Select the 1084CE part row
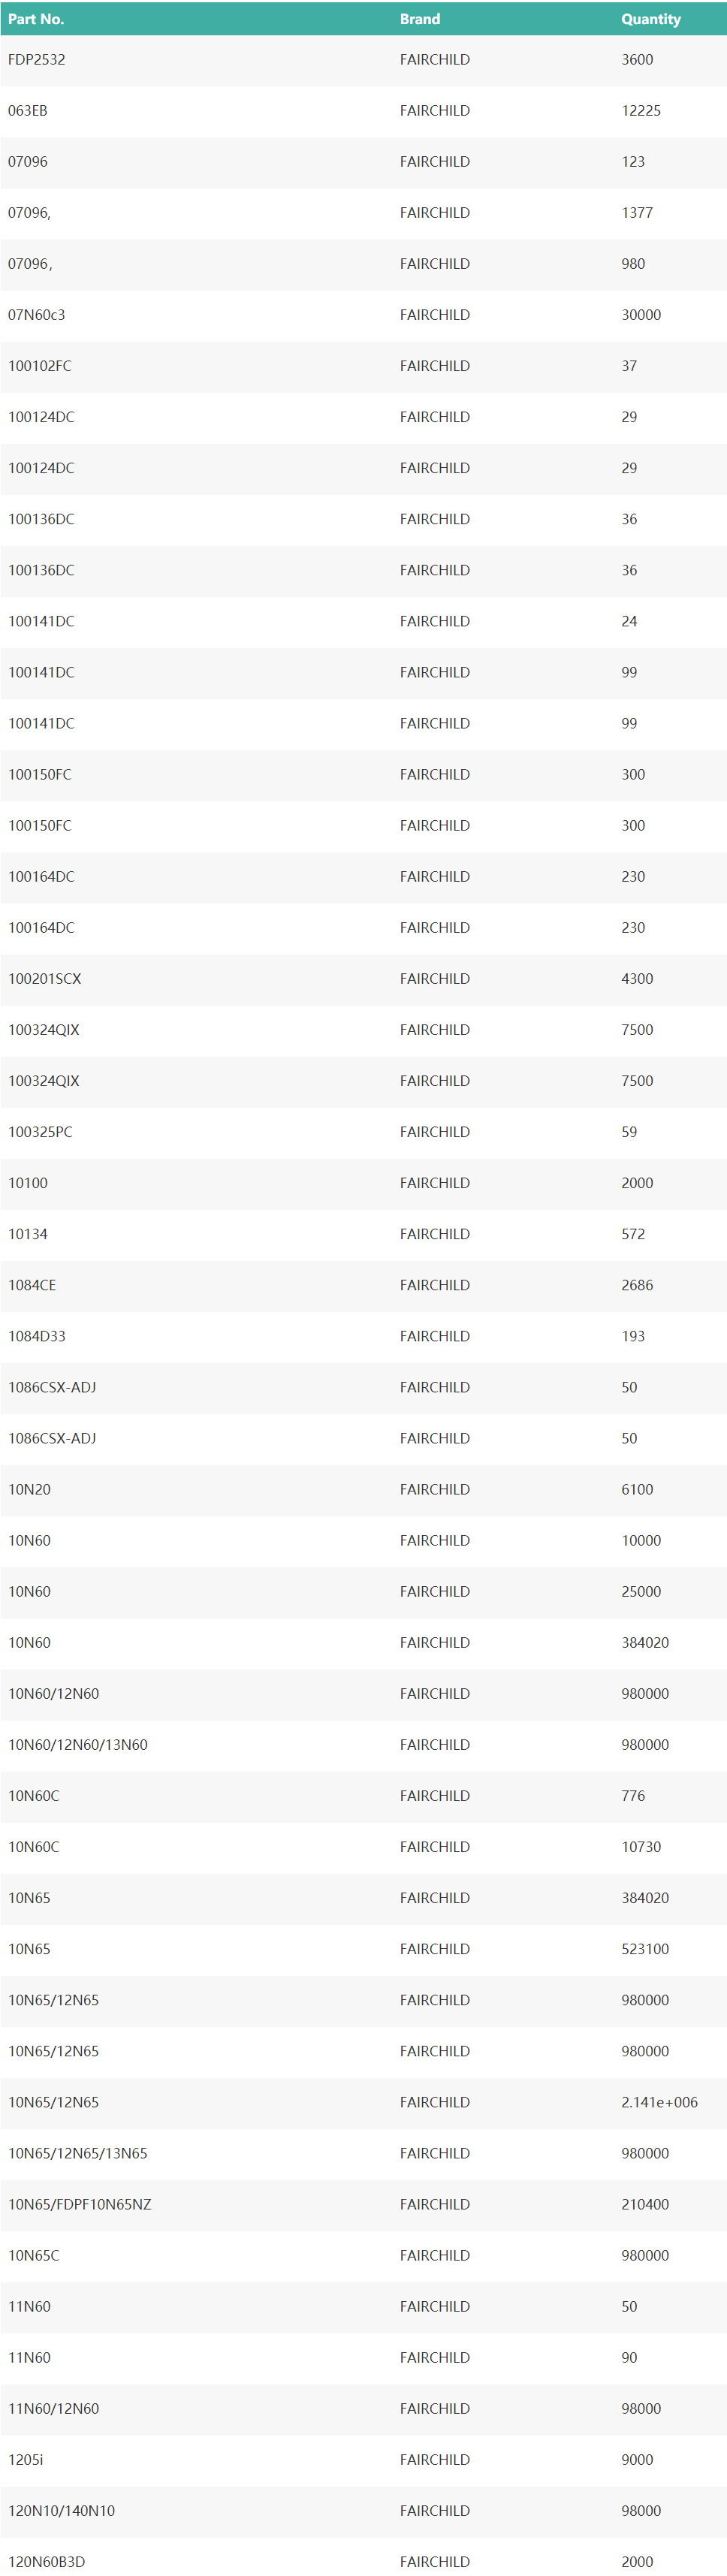 pos(32,1285)
